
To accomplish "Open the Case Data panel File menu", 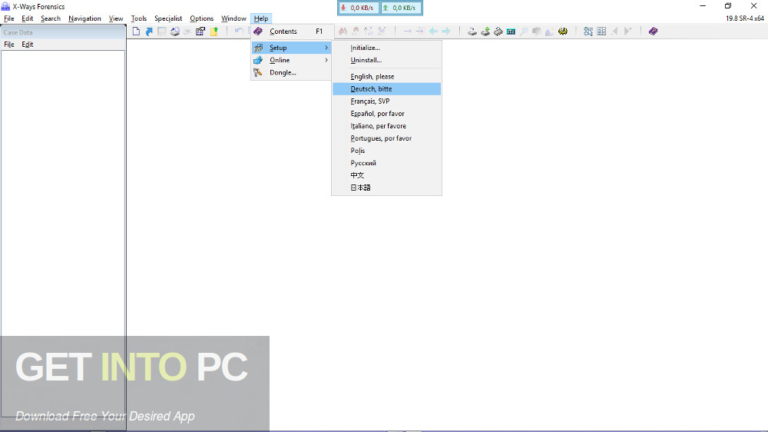I will point(9,44).
